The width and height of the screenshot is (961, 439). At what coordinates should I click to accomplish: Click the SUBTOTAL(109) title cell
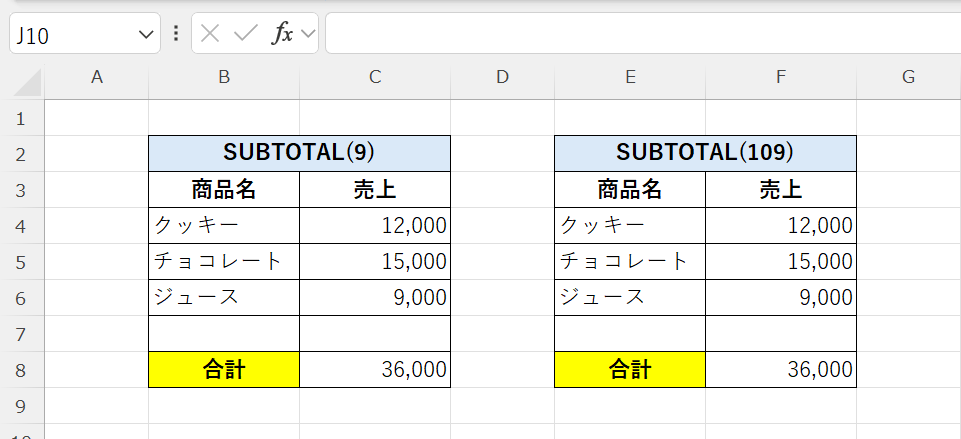pyautogui.click(x=705, y=153)
